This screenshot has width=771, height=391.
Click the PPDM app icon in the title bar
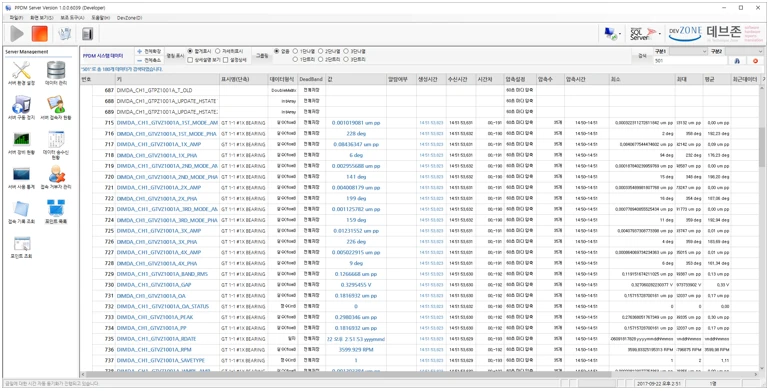(x=8, y=8)
